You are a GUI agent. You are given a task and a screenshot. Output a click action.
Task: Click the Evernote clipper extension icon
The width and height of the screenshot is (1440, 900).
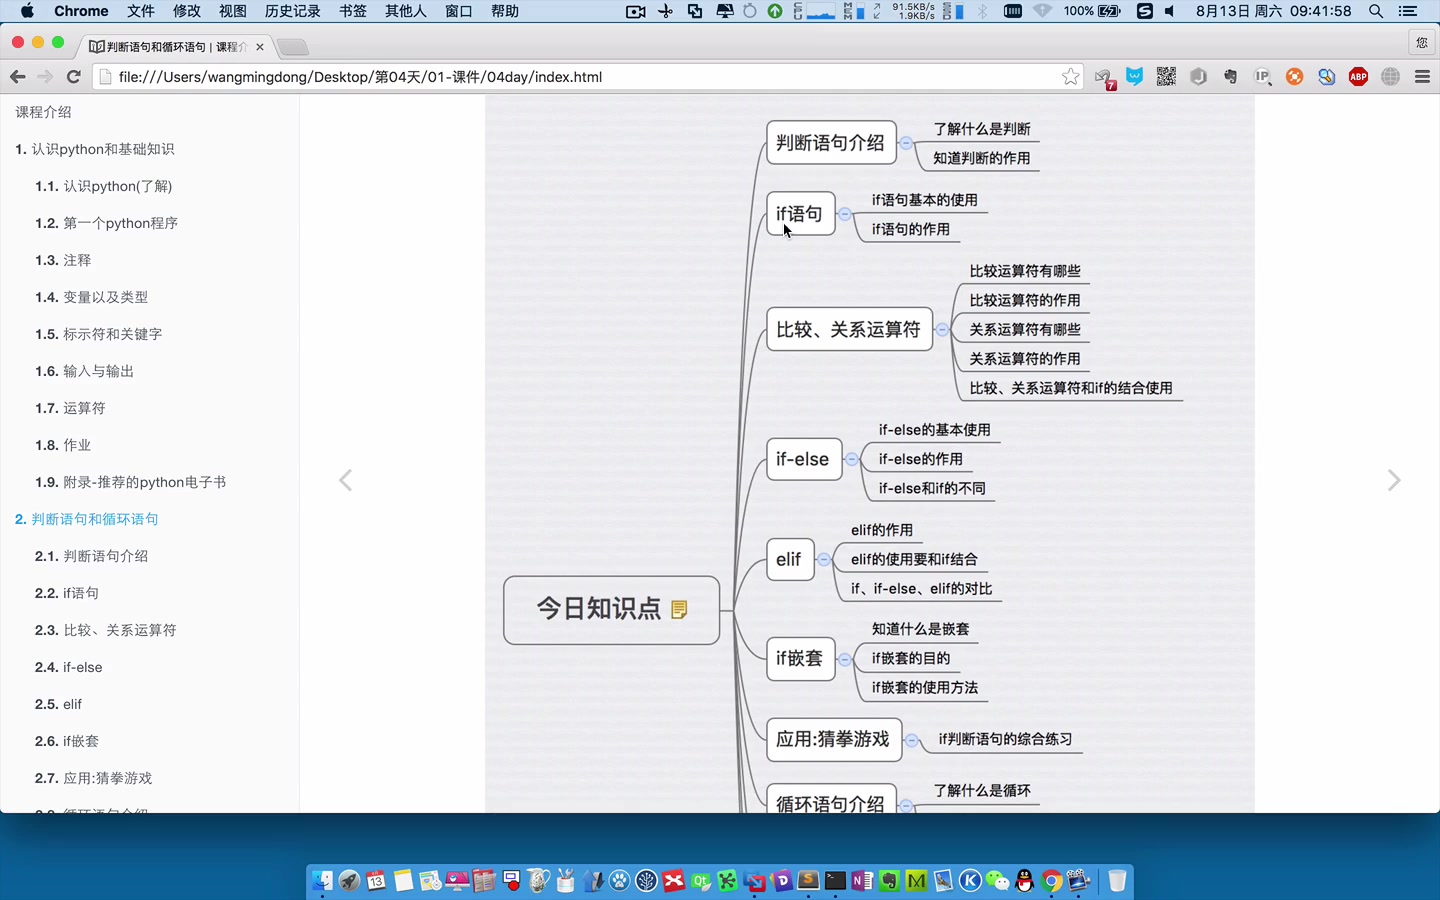click(x=1230, y=76)
